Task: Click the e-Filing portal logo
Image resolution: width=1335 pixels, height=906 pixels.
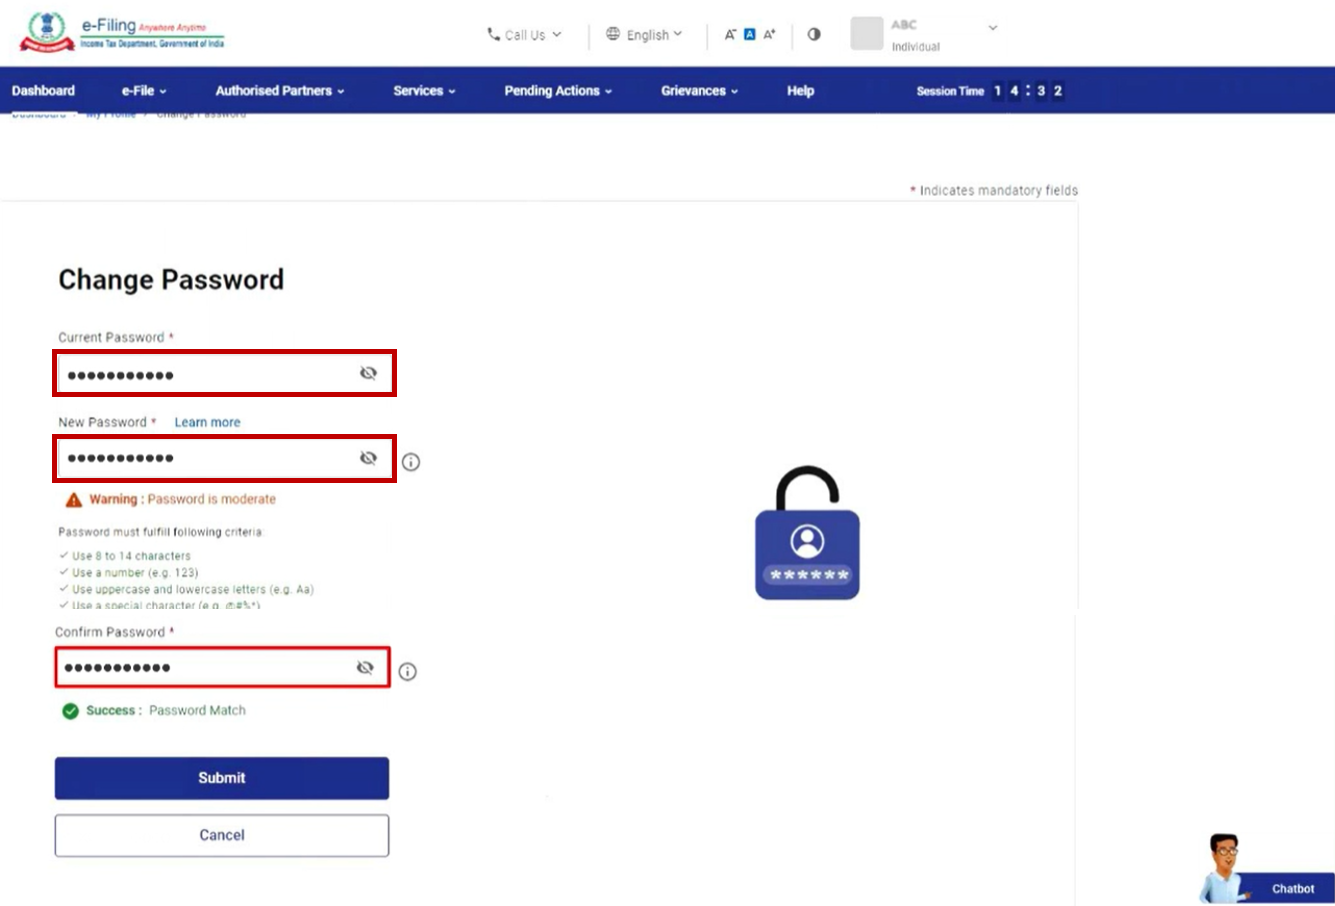Action: pos(122,33)
